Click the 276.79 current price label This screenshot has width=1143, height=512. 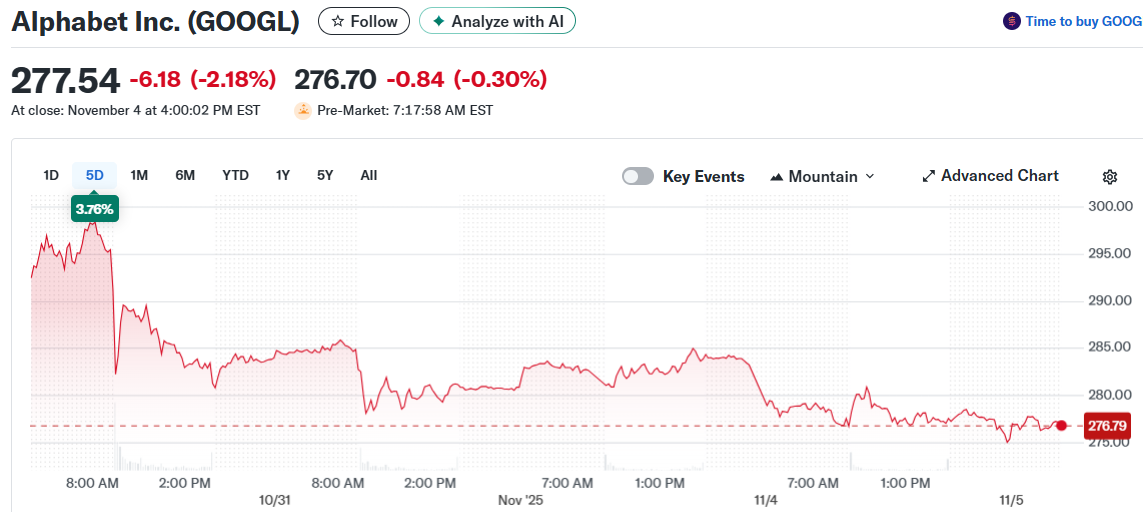pos(1107,426)
